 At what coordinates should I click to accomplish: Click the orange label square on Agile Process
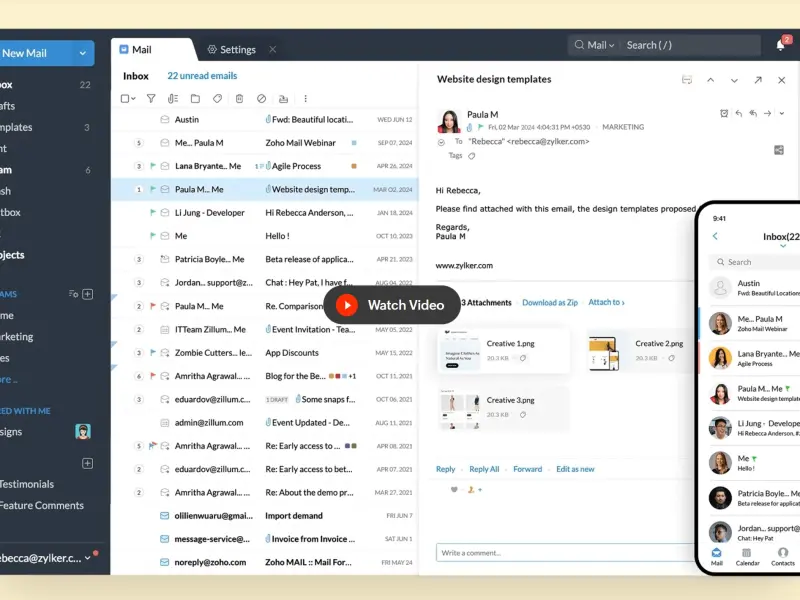pyautogui.click(x=354, y=166)
